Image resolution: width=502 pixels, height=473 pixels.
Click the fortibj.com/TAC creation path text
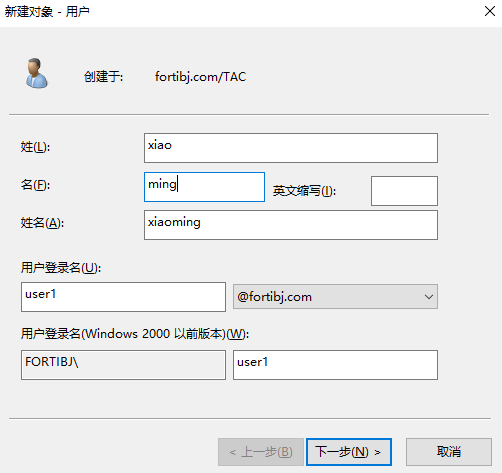click(x=200, y=77)
